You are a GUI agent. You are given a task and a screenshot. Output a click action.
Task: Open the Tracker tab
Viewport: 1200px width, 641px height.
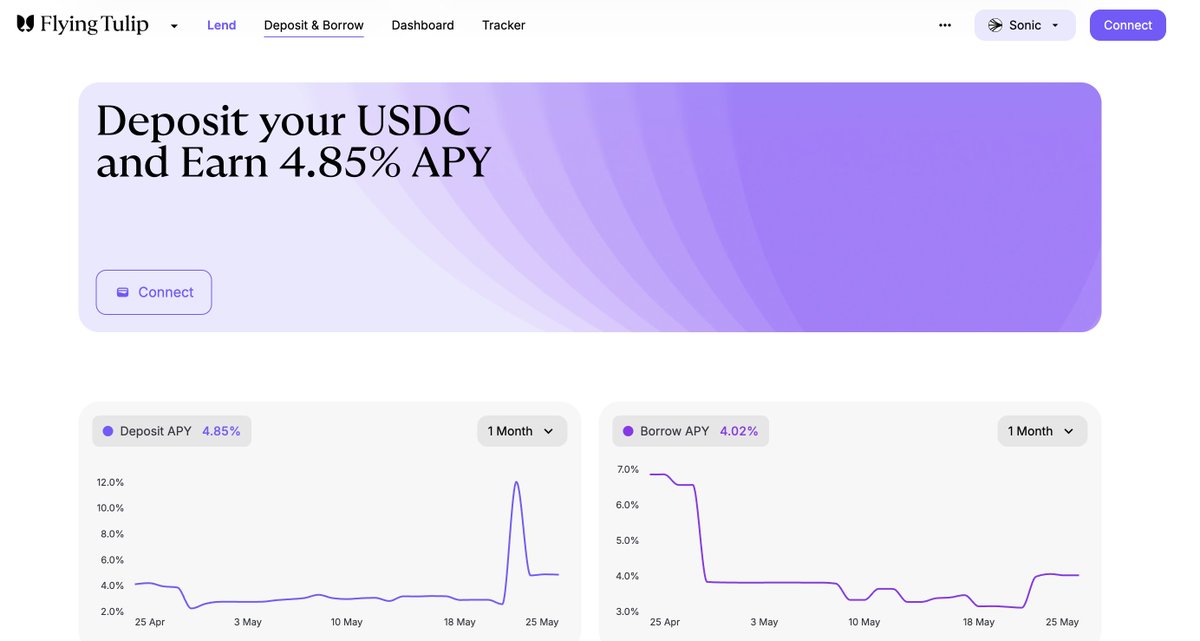pyautogui.click(x=504, y=25)
